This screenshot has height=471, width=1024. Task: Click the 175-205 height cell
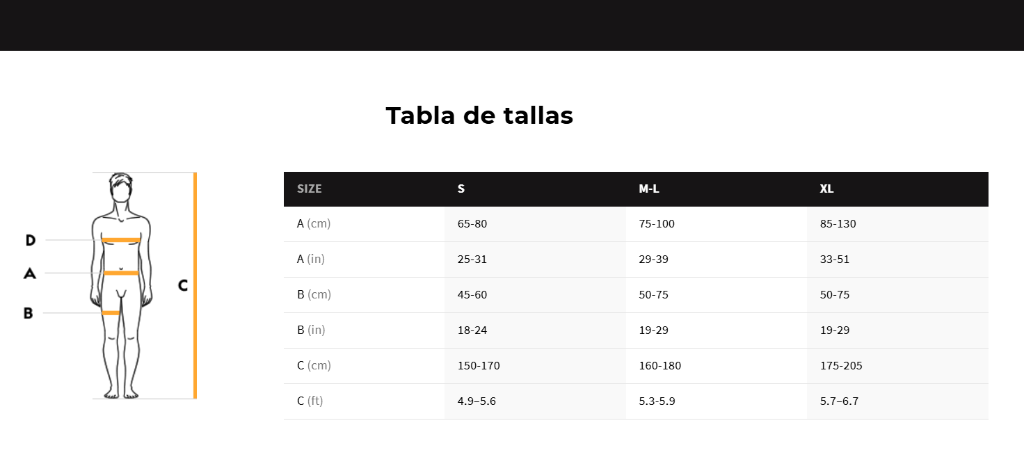point(841,366)
